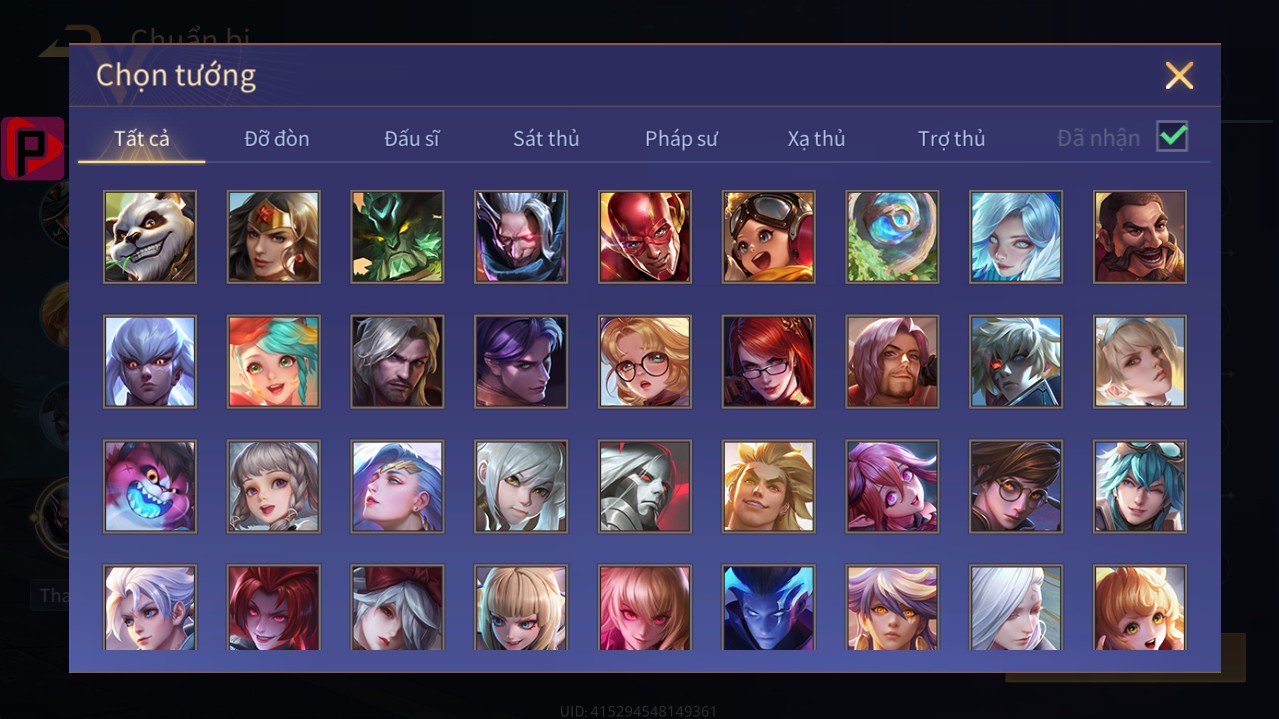Choose the red-masked Flash hero

click(645, 237)
